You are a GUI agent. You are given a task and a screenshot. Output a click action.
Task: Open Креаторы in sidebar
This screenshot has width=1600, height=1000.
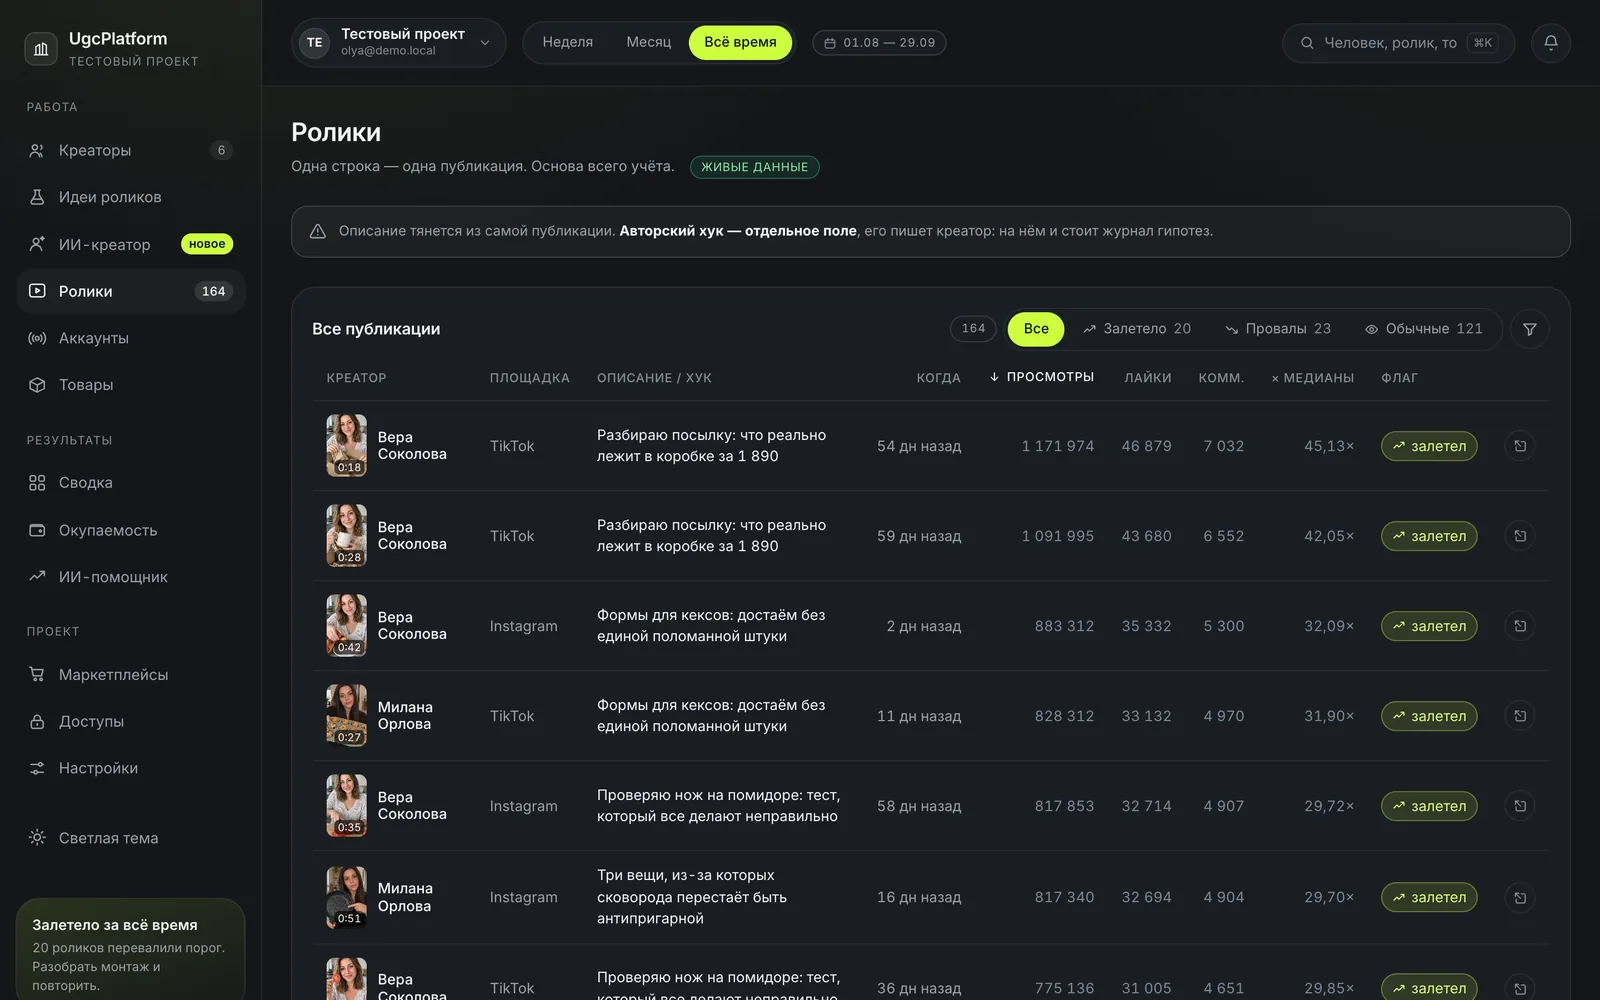tap(131, 150)
